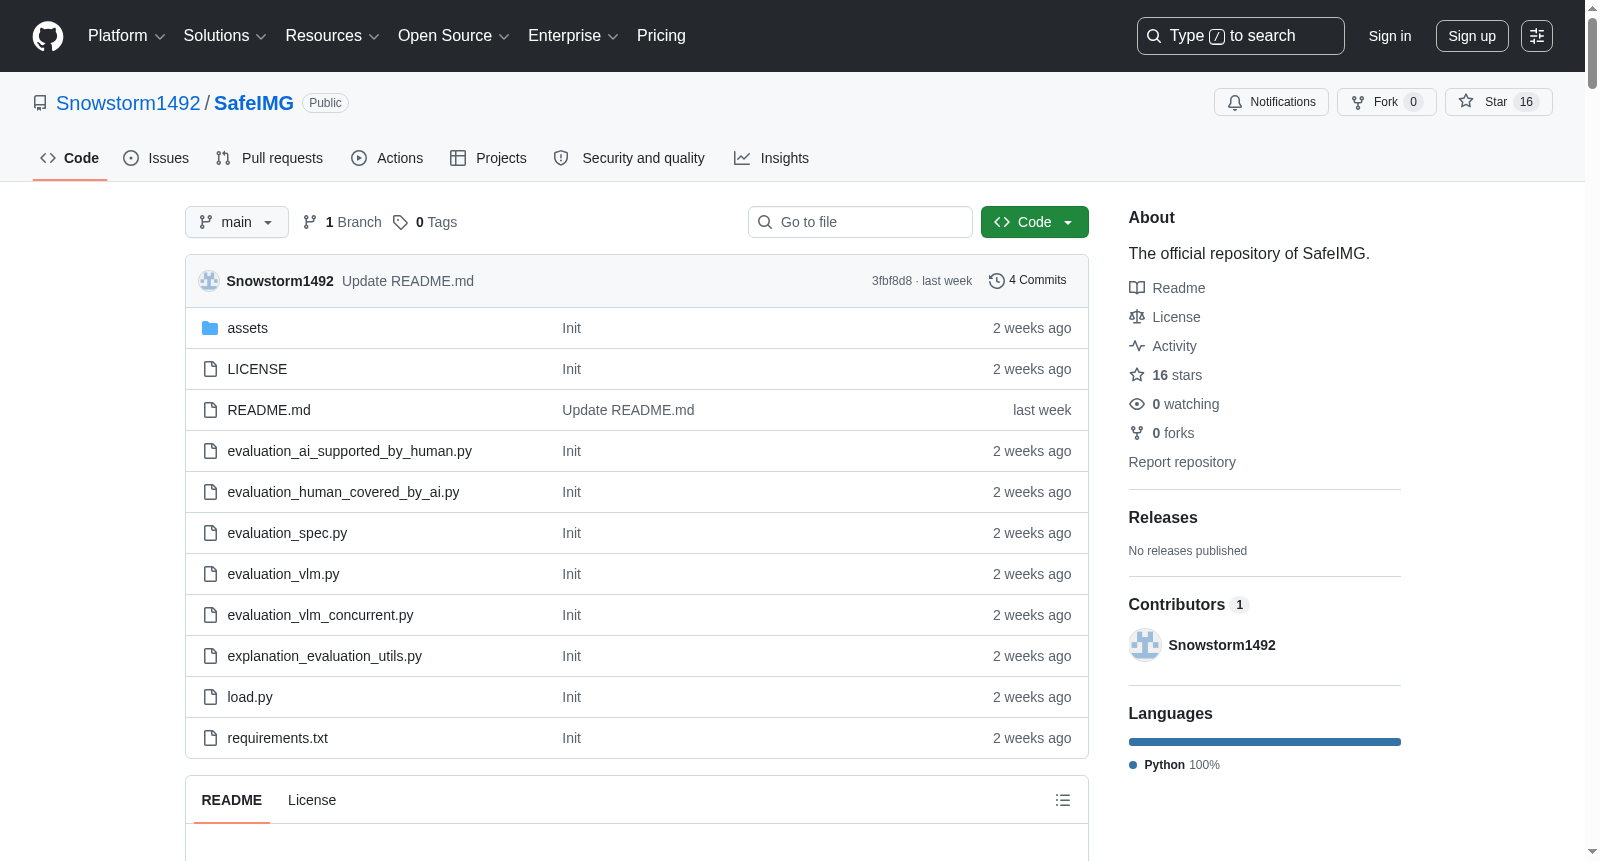
Task: Expand the Open Source menu
Action: [x=454, y=36]
